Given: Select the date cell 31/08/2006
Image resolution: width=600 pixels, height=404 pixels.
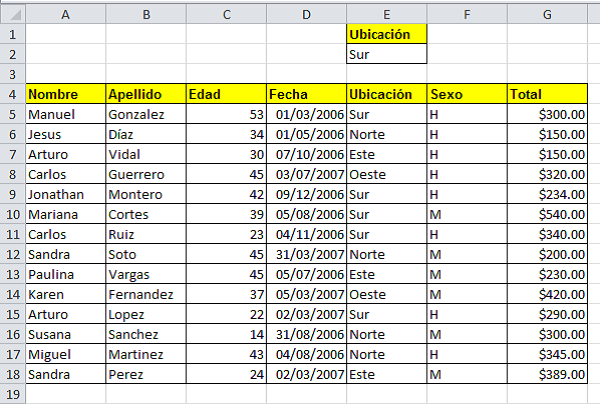Looking at the screenshot, I should coord(306,334).
